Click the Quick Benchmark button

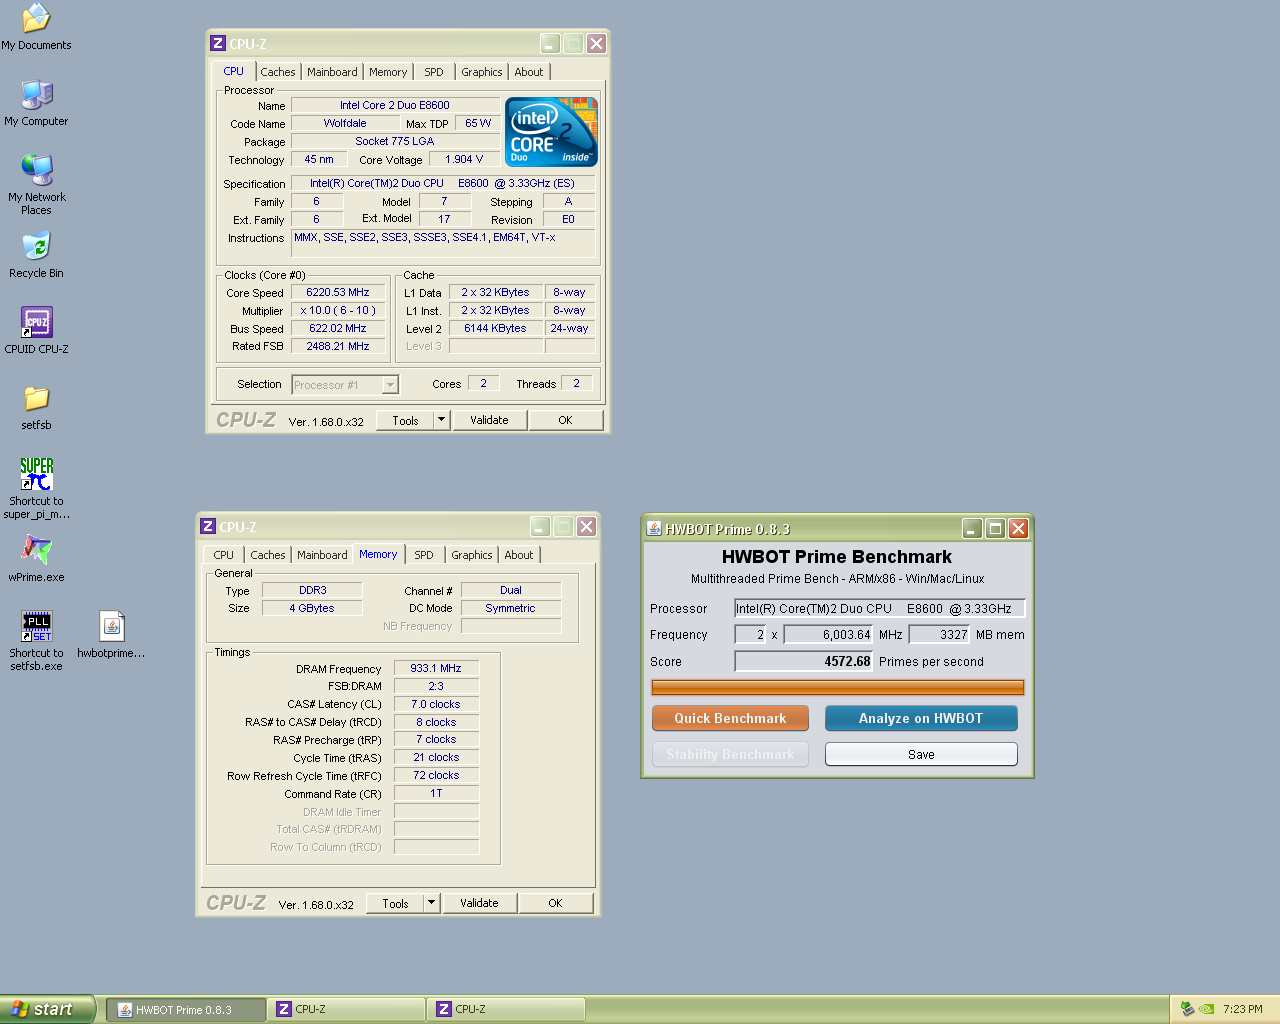coord(730,718)
